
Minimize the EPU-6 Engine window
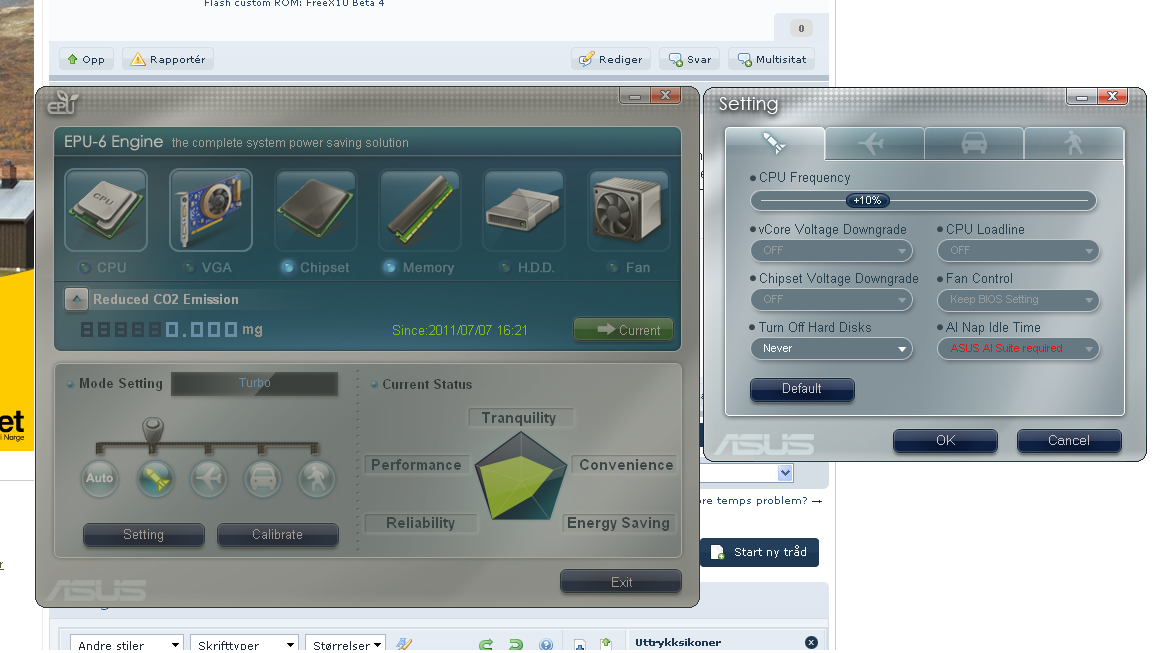(x=635, y=96)
